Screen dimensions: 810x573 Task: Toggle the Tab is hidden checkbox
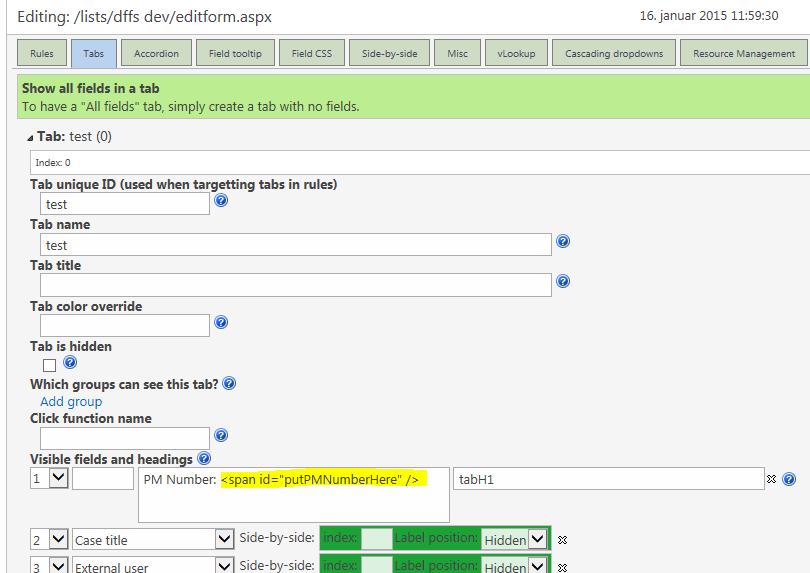click(x=49, y=365)
